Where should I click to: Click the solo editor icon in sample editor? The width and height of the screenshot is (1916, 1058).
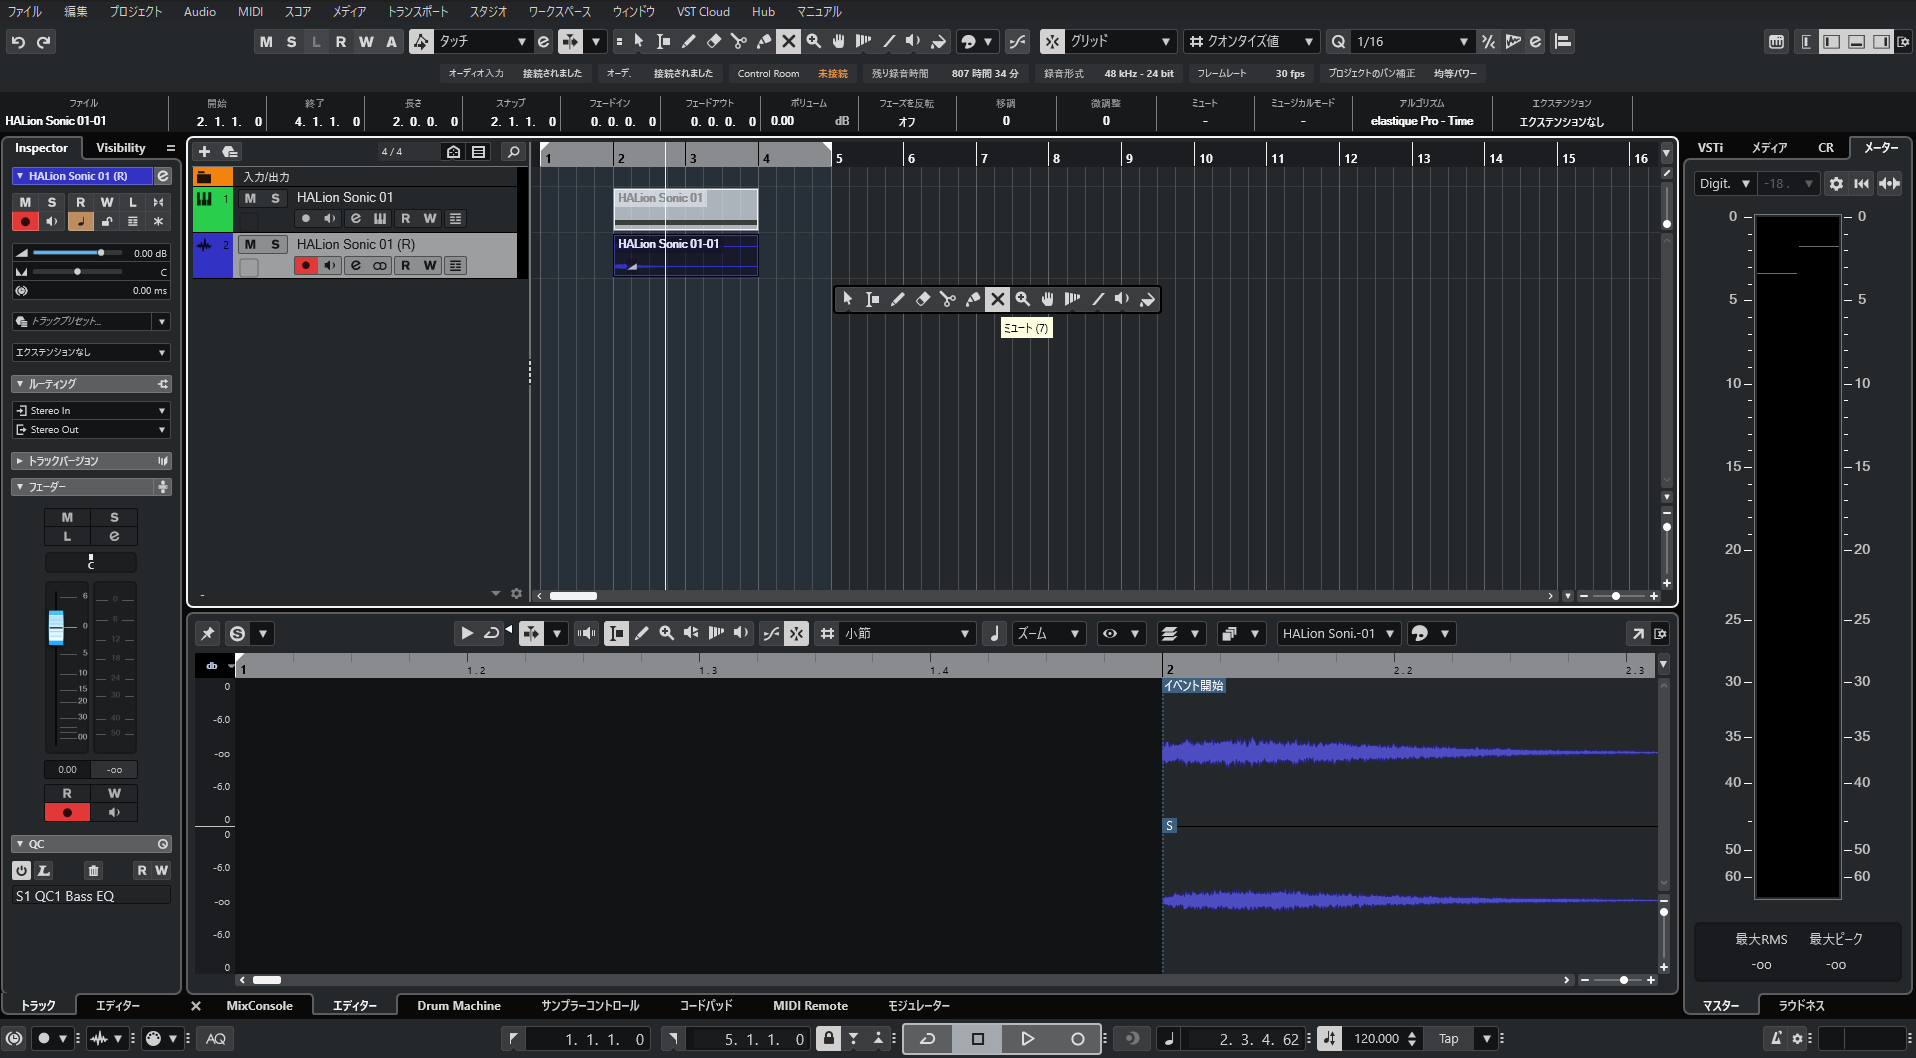237,633
